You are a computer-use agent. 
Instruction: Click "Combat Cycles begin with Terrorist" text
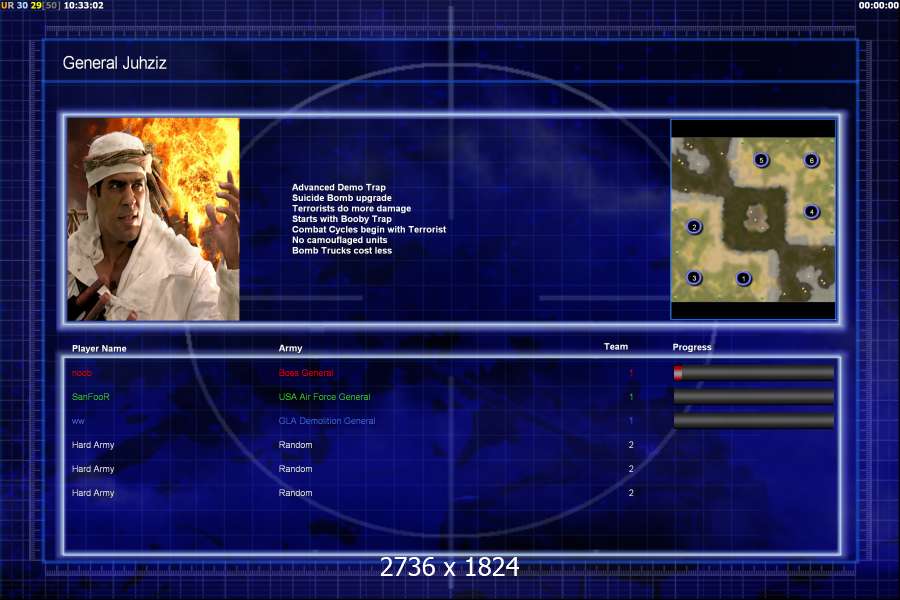pyautogui.click(x=369, y=229)
